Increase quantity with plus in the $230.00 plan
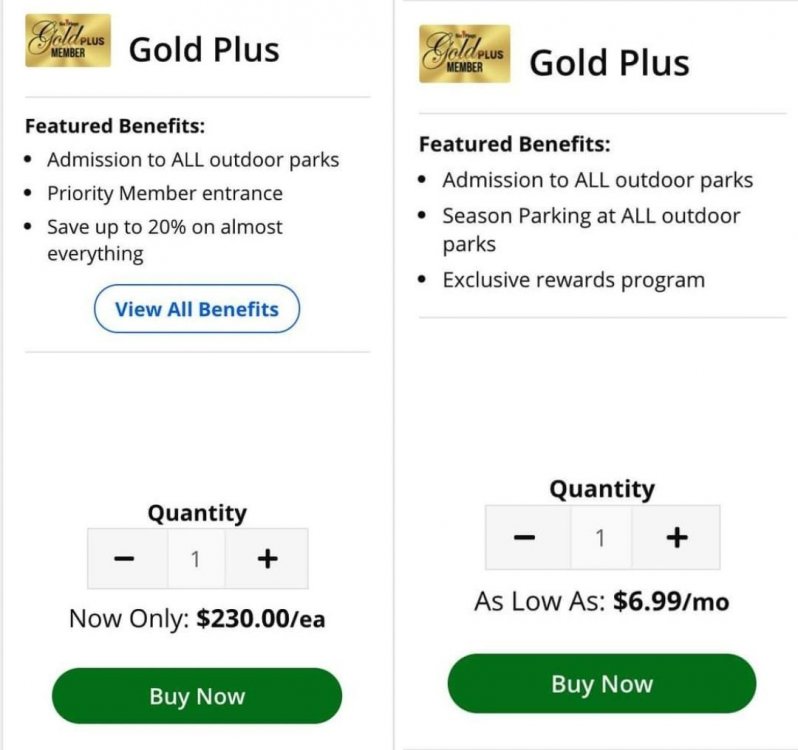The image size is (798, 750). [x=266, y=559]
